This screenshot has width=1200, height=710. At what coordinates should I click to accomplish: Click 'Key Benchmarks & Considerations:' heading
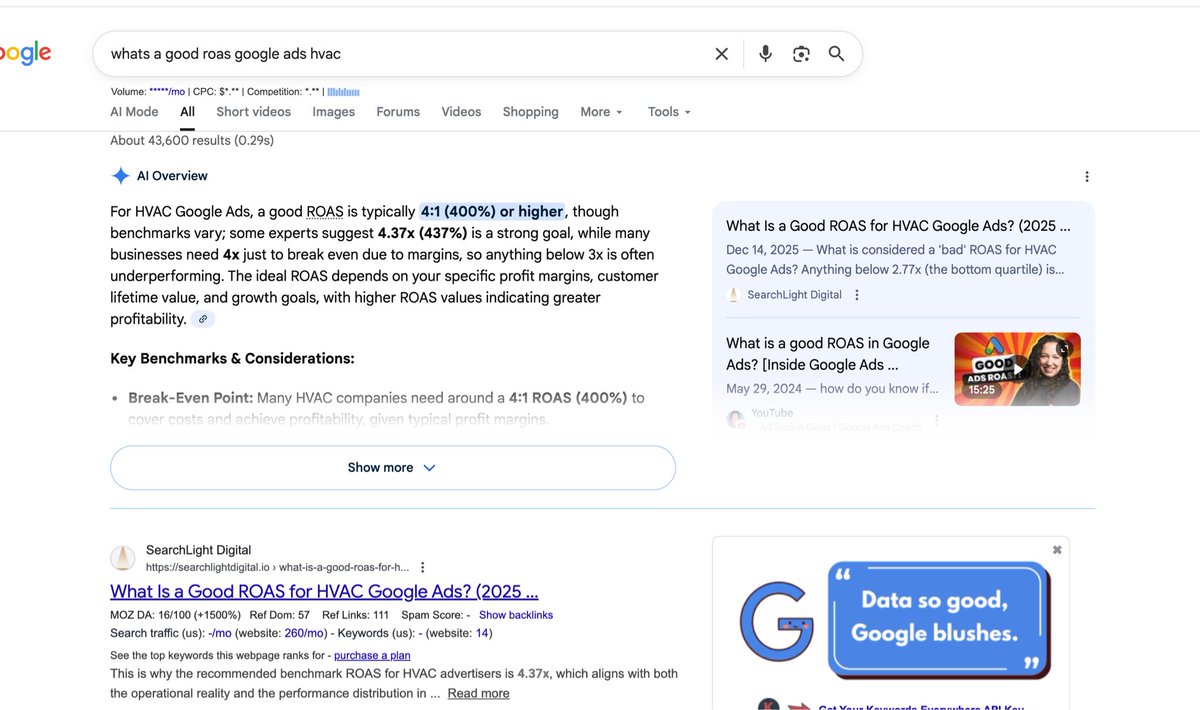click(x=232, y=358)
